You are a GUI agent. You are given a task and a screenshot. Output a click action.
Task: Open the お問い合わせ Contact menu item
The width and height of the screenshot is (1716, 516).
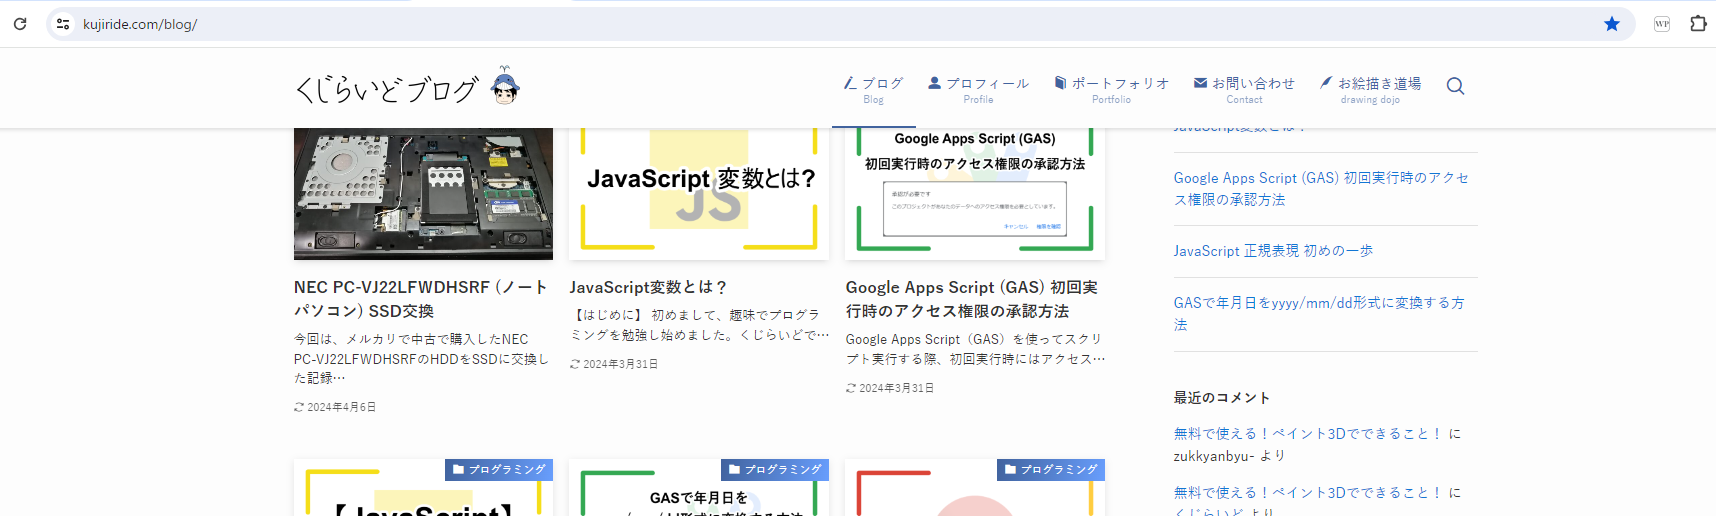(x=1244, y=90)
